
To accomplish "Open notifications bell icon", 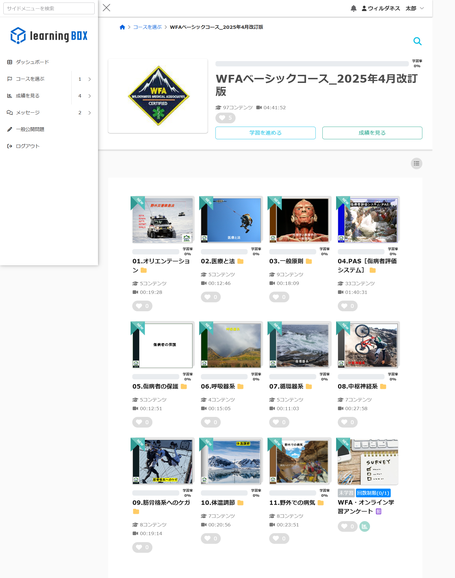I will click(x=353, y=8).
